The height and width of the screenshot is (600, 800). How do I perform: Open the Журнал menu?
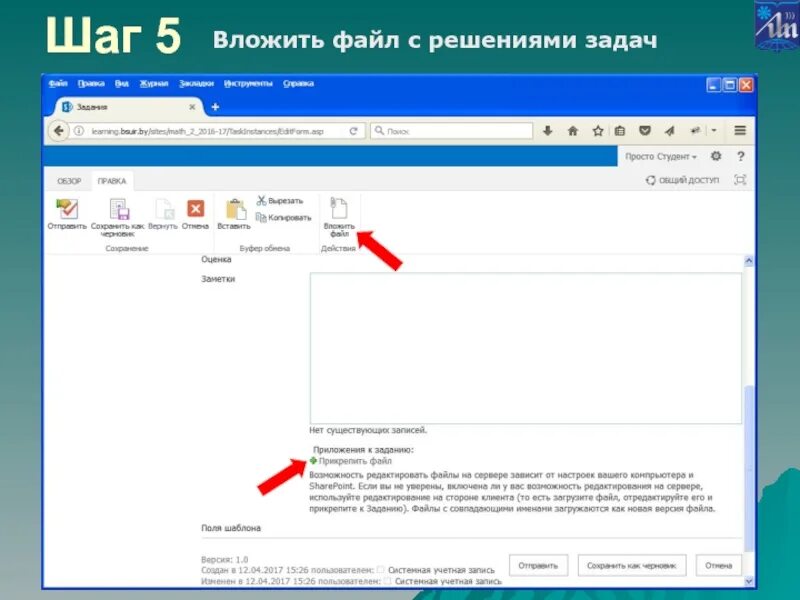(x=154, y=84)
